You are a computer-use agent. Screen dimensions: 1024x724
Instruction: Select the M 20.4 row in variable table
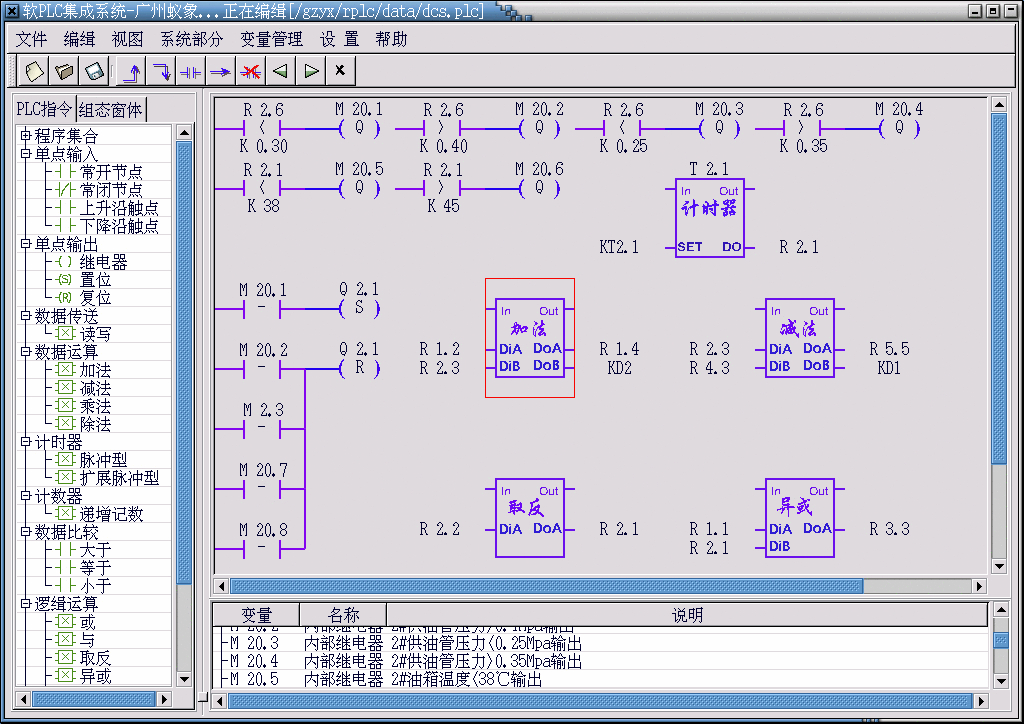pos(600,661)
